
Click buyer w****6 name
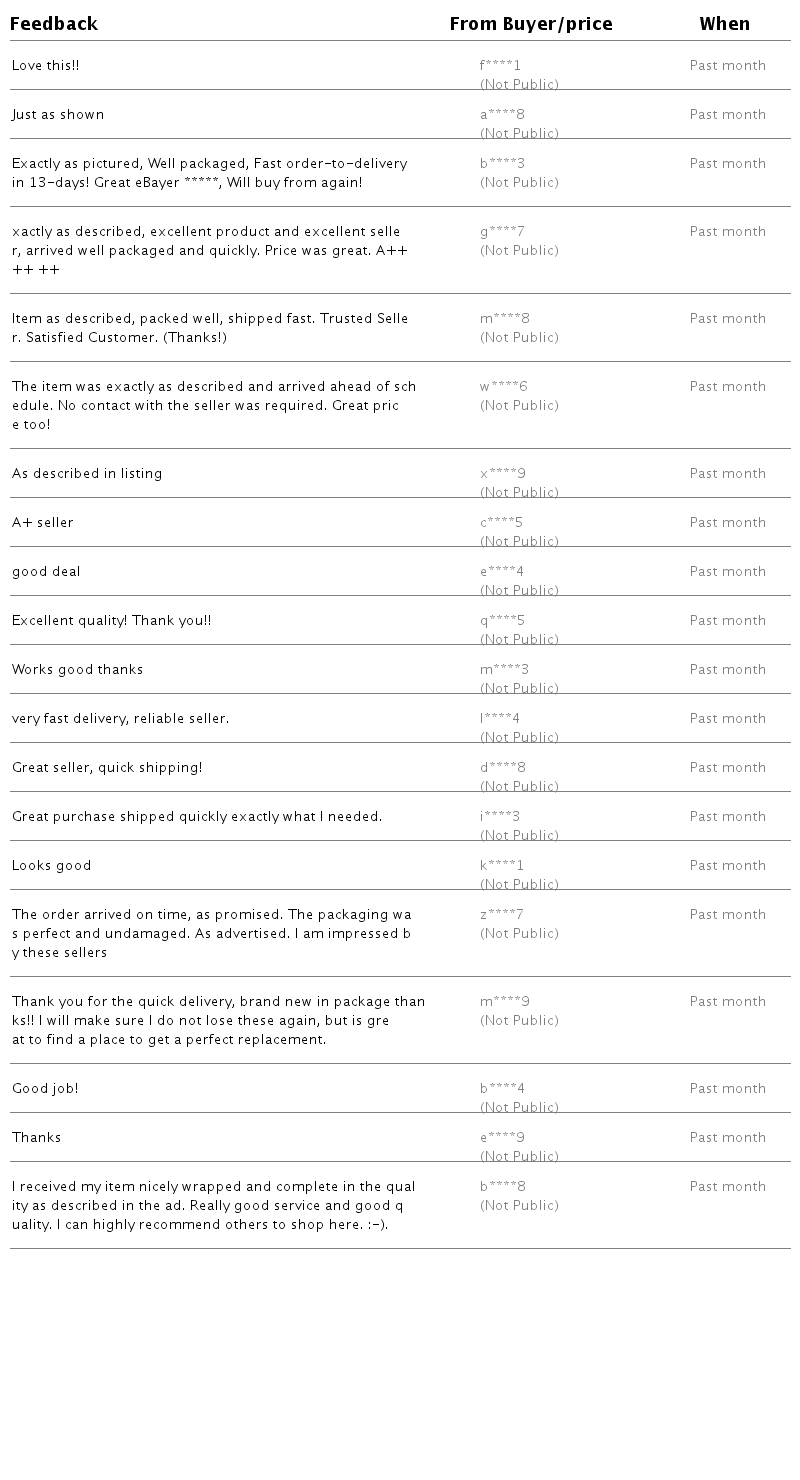coord(504,387)
